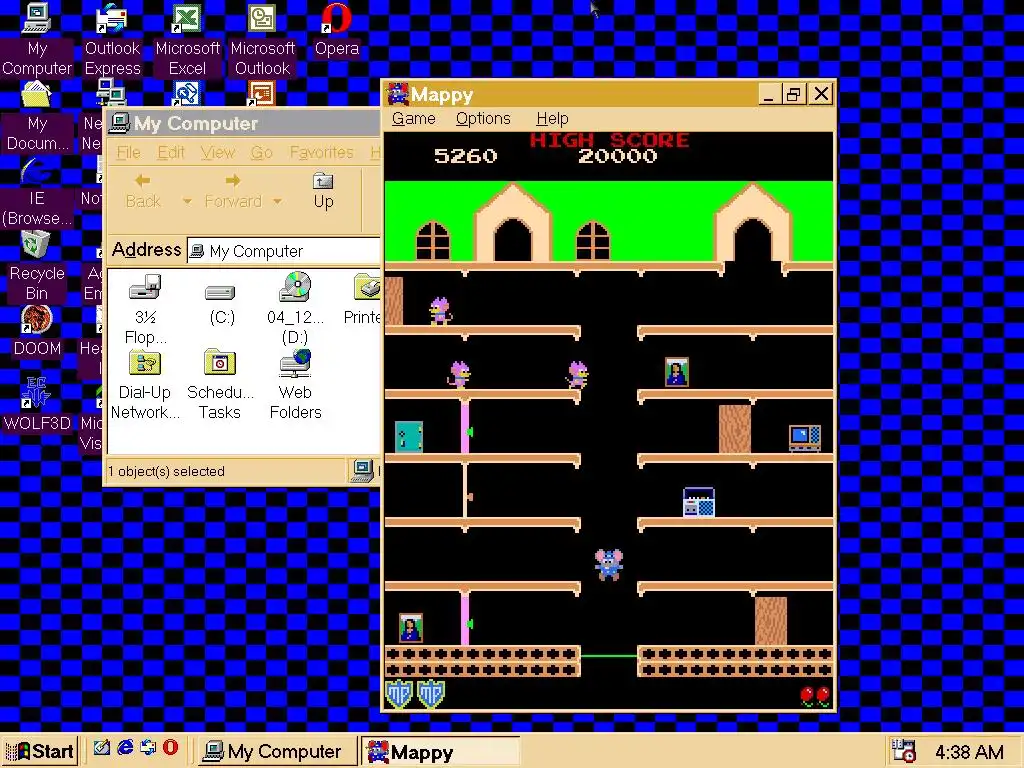Click the 4:38 AM system clock
The image size is (1024, 768).
[x=969, y=752]
